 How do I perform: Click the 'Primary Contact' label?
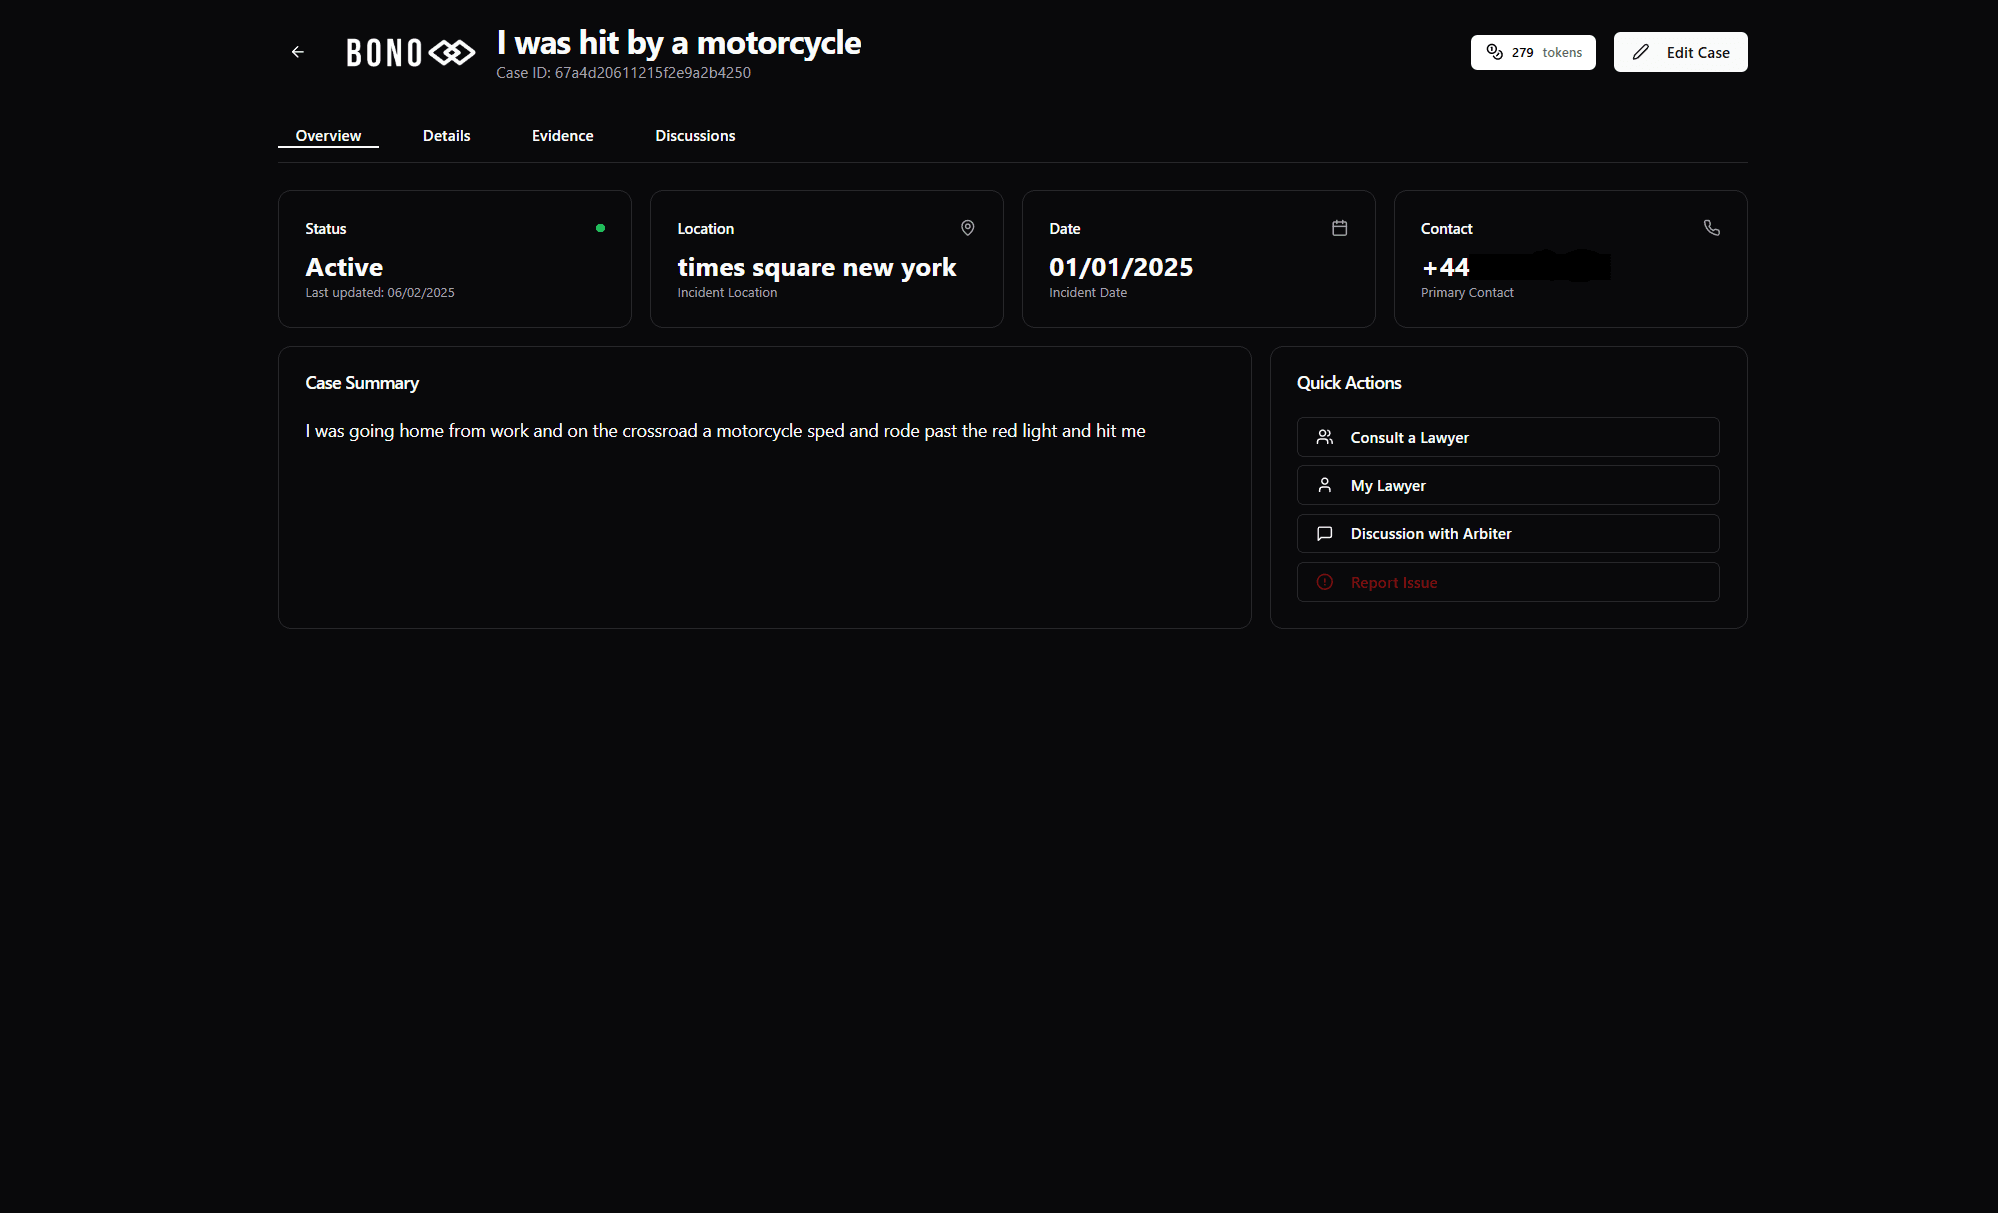[x=1467, y=293]
